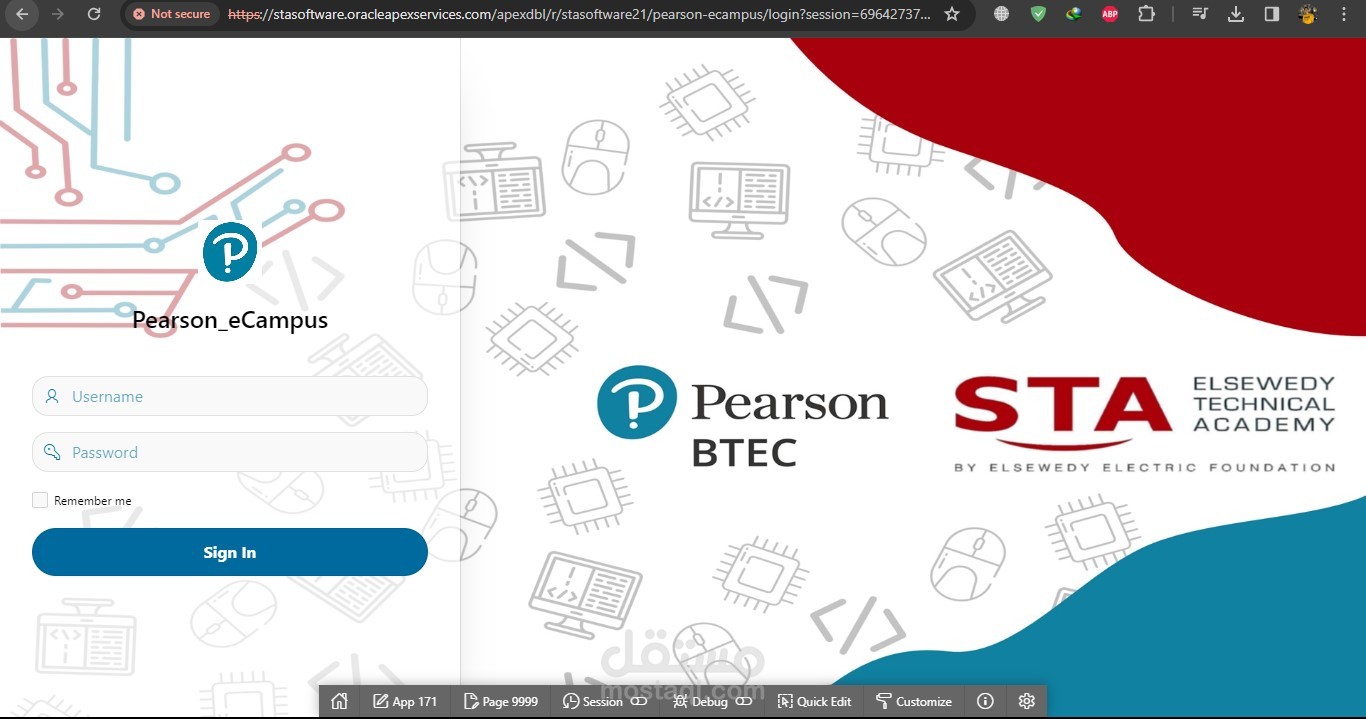Open the Session menu in developer toolbar

click(x=605, y=701)
